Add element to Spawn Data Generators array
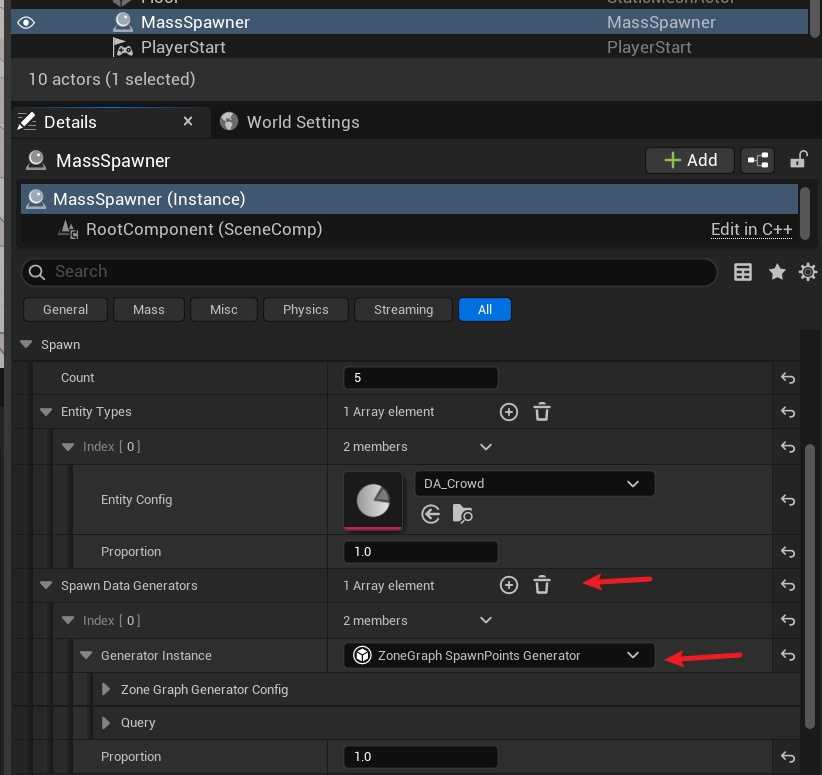The image size is (822, 775). (509, 586)
